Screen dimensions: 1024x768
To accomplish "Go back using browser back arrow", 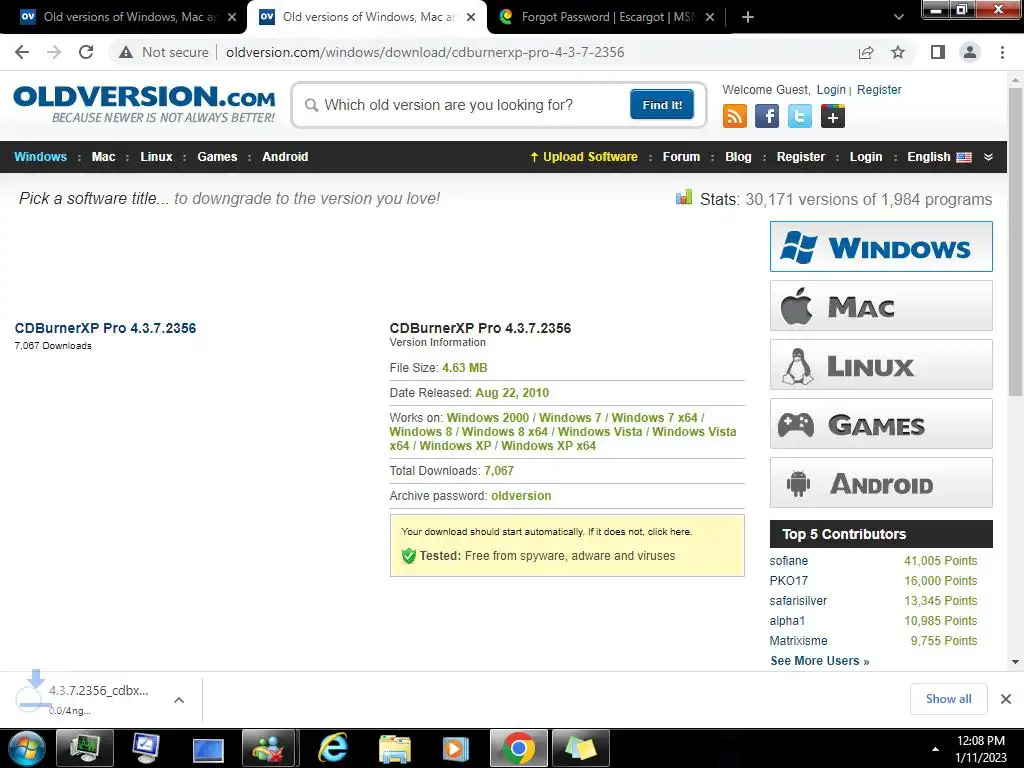I will [x=22, y=52].
